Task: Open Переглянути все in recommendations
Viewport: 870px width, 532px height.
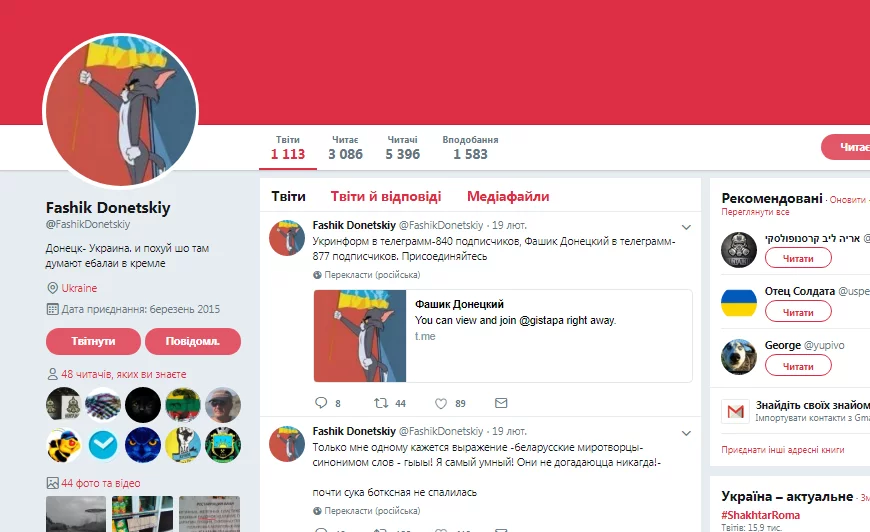Action: tap(755, 212)
